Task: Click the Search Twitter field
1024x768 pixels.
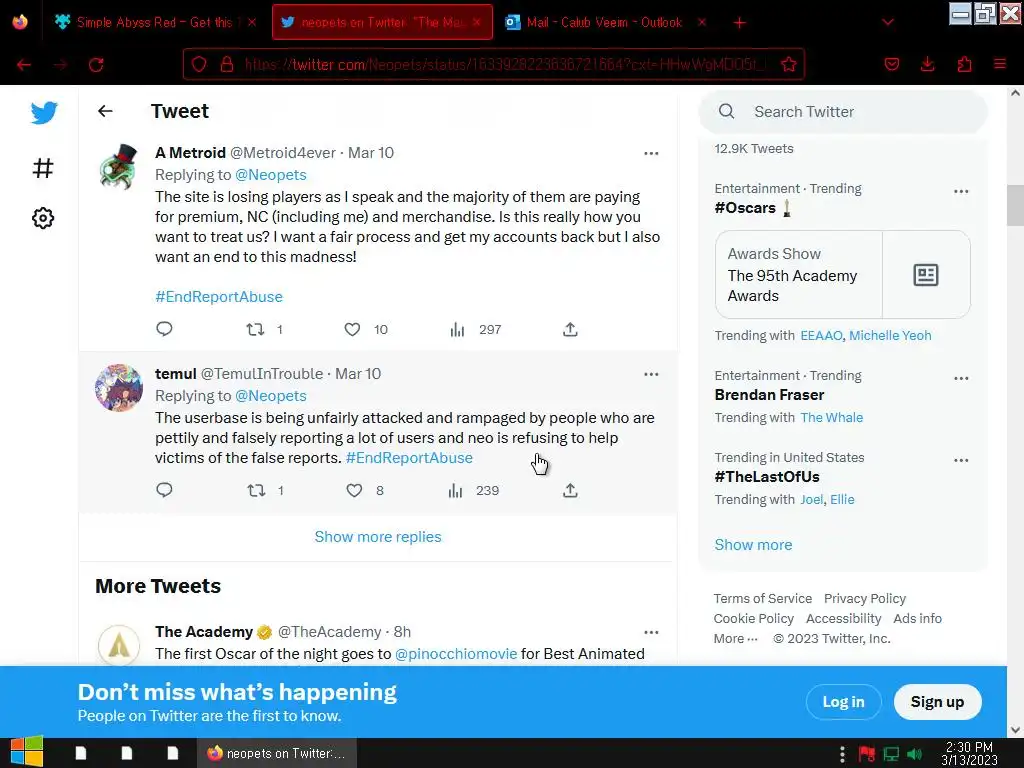Action: tap(843, 112)
